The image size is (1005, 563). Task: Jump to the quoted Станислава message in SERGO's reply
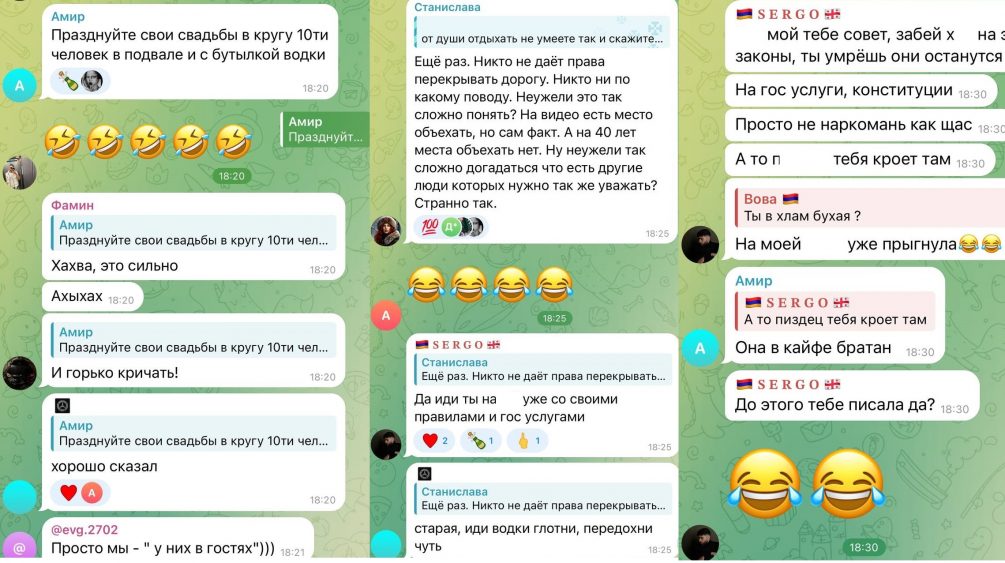coord(542,369)
